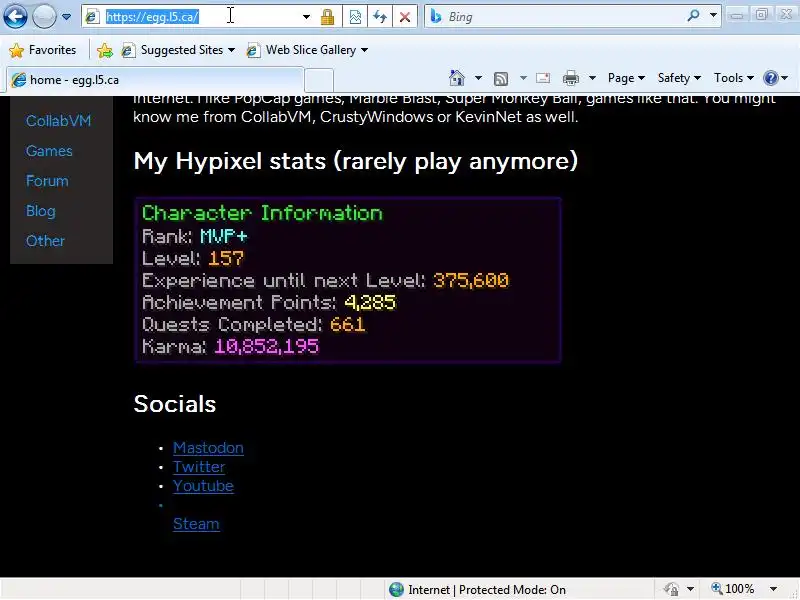Viewport: 800px width, 600px height.
Task: Open Web Slice Gallery dropdown
Action: coord(307,50)
